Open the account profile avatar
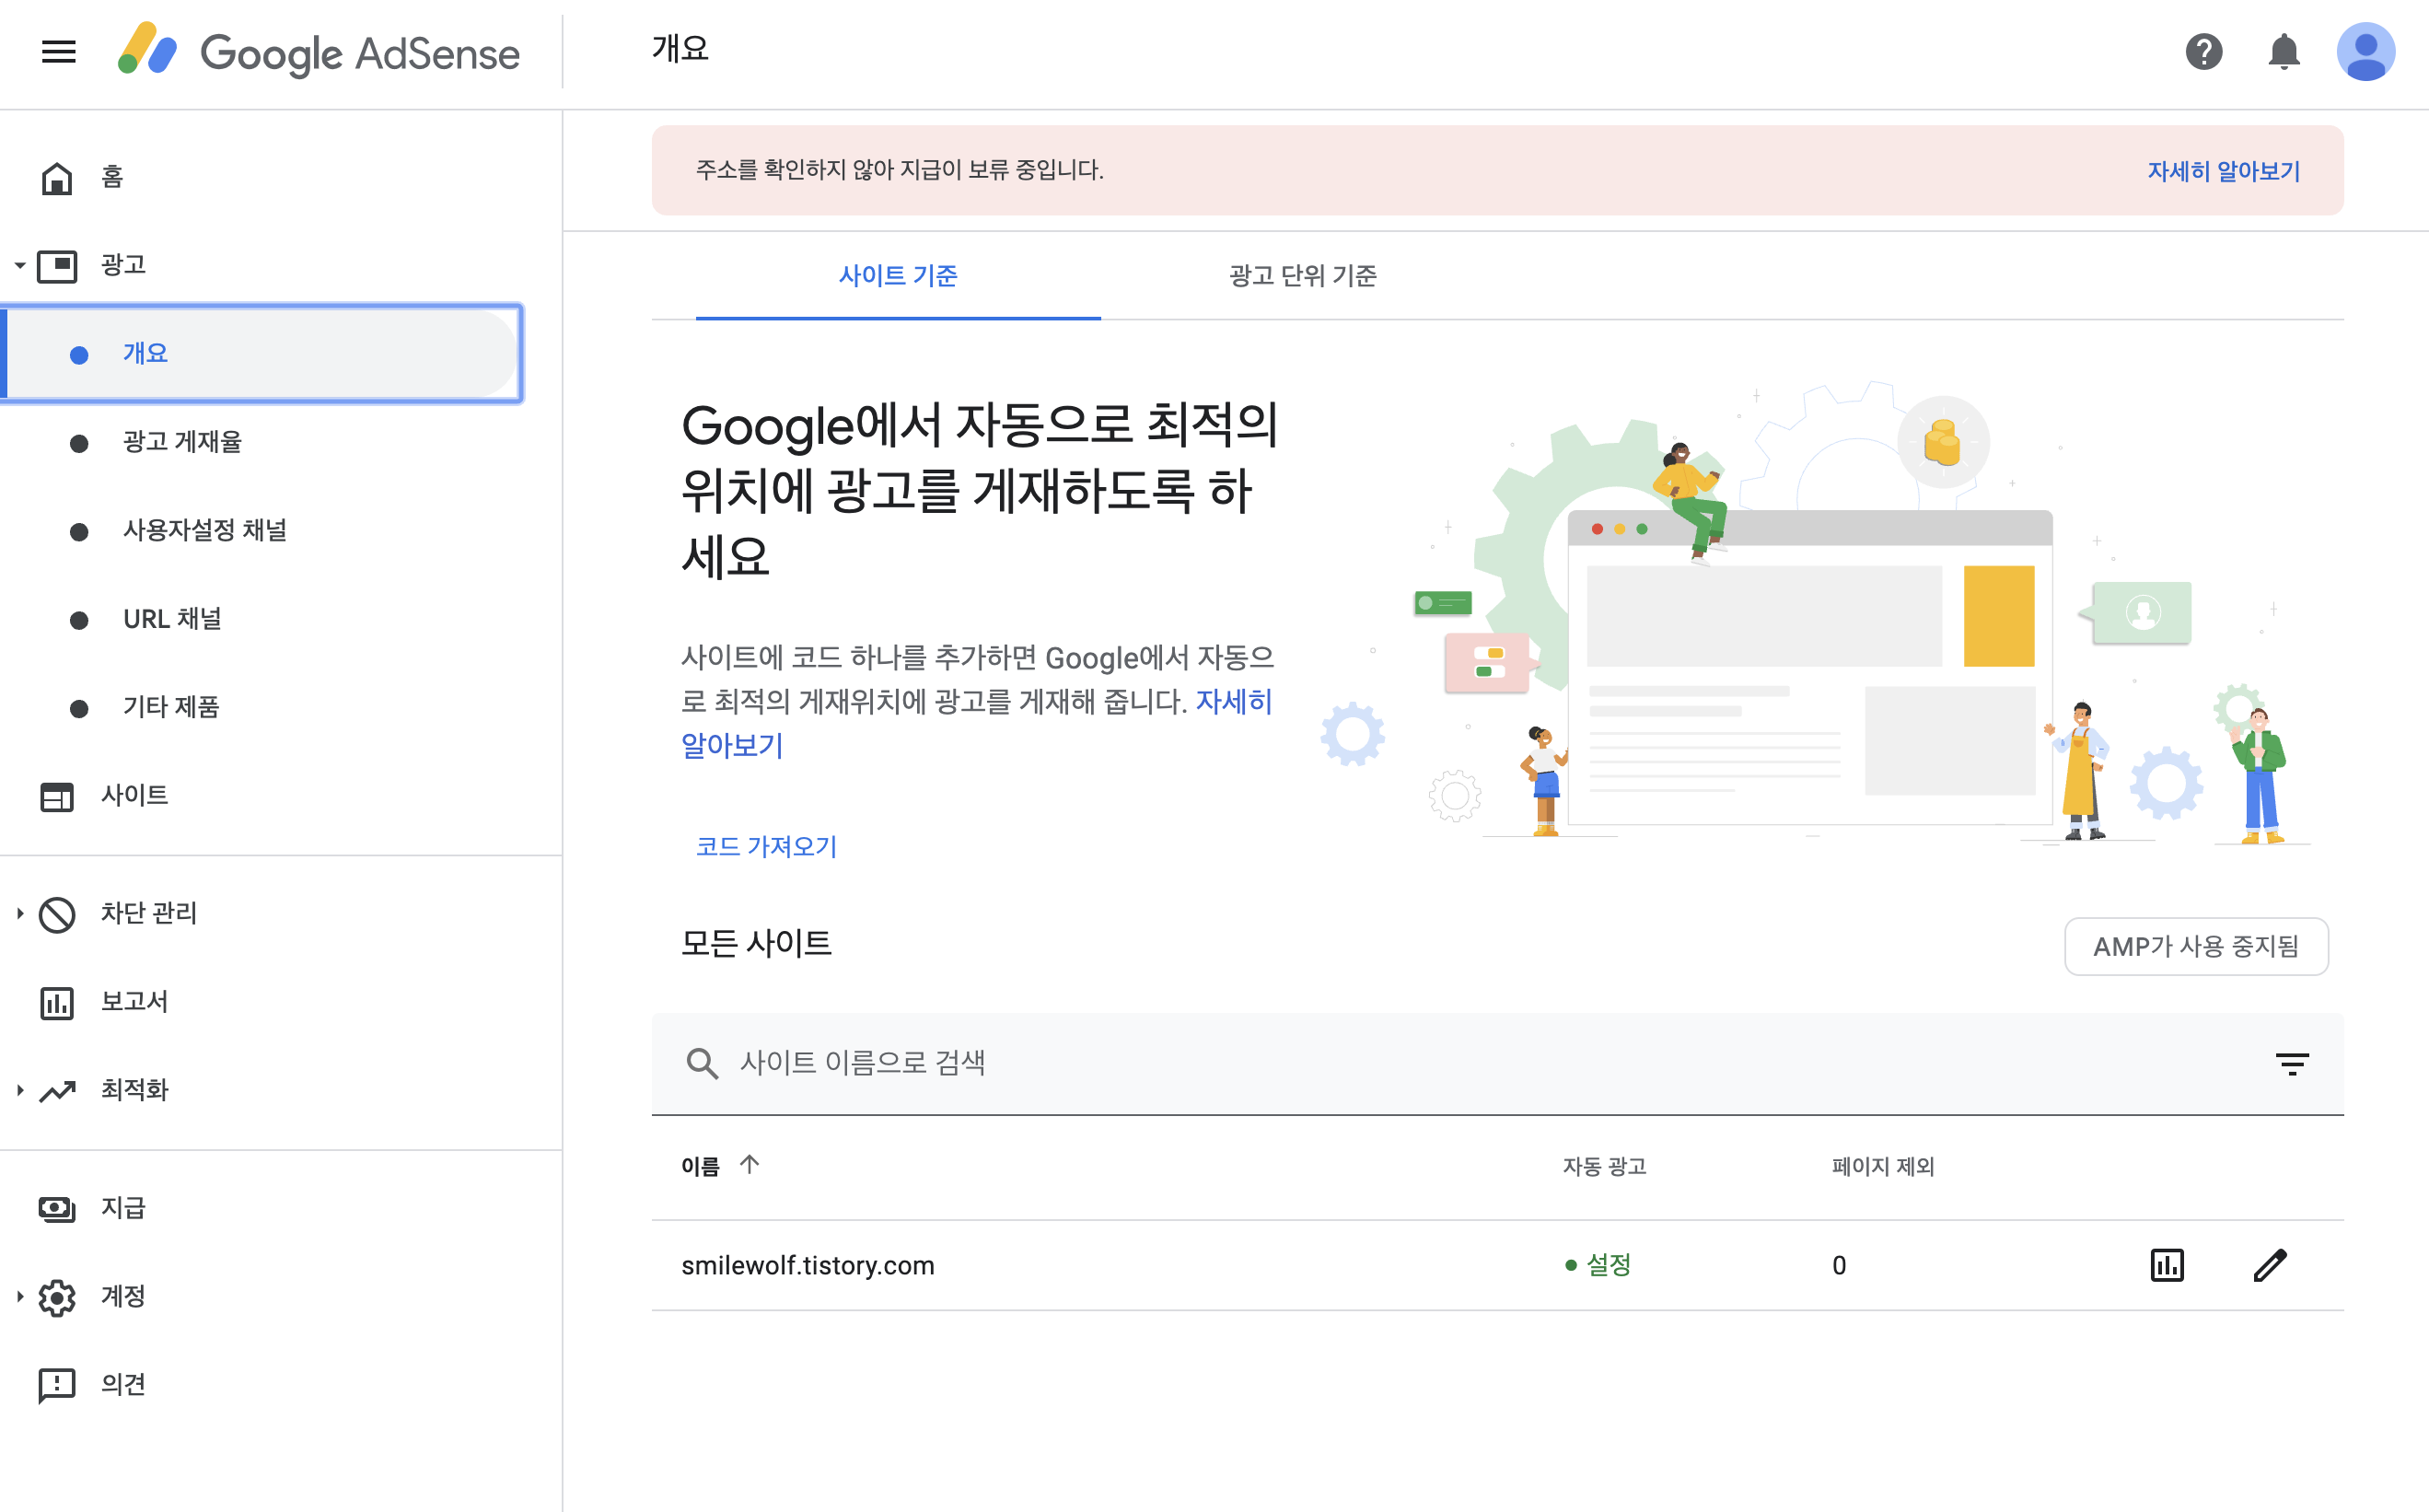This screenshot has height=1512, width=2429. click(x=2365, y=51)
